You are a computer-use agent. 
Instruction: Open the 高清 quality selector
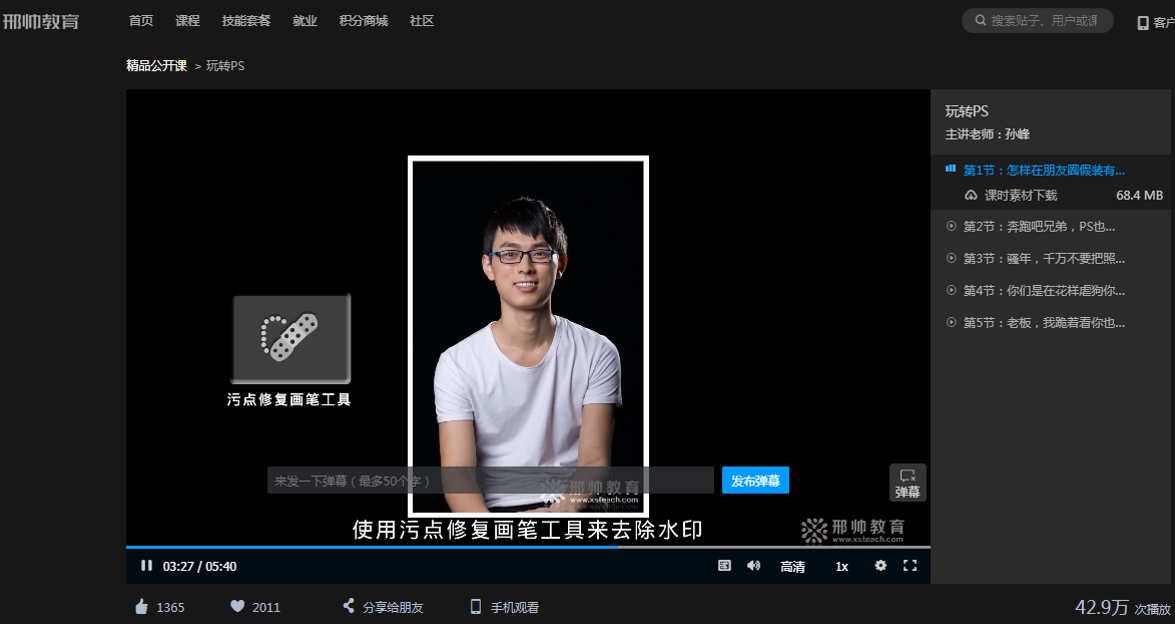793,566
